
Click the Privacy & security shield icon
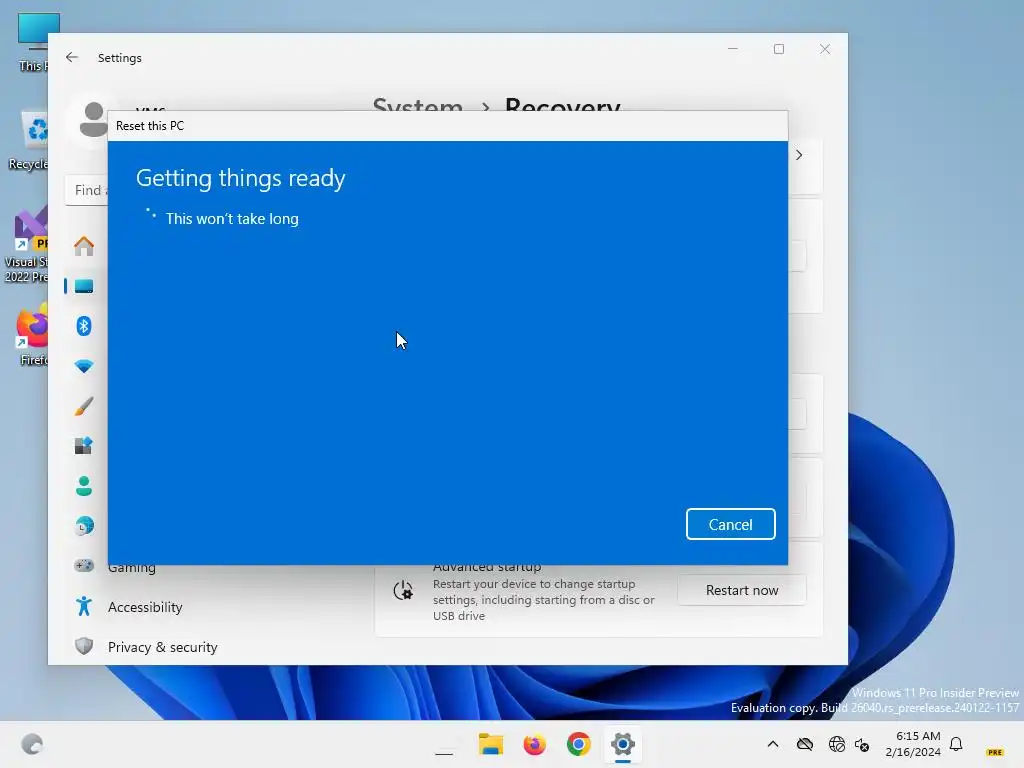84,646
